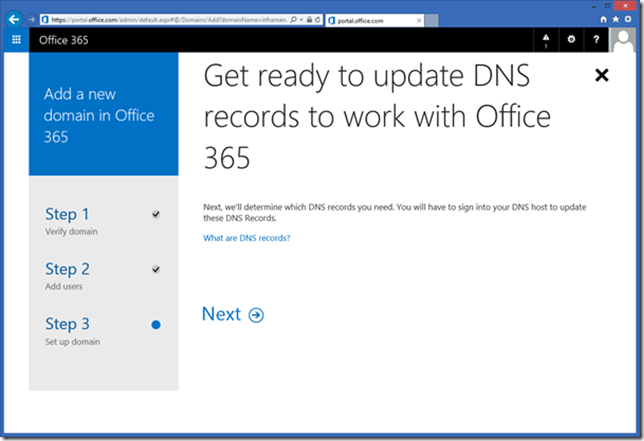Click the Step 3 current-step blue dot
Image resolution: width=644 pixels, height=441 pixels.
pos(155,324)
